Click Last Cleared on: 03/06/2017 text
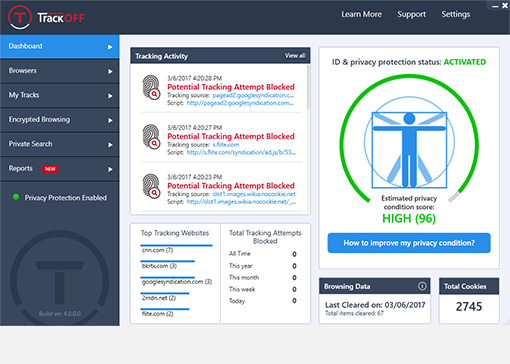Screen dimensions: 510x364 pyautogui.click(x=375, y=305)
